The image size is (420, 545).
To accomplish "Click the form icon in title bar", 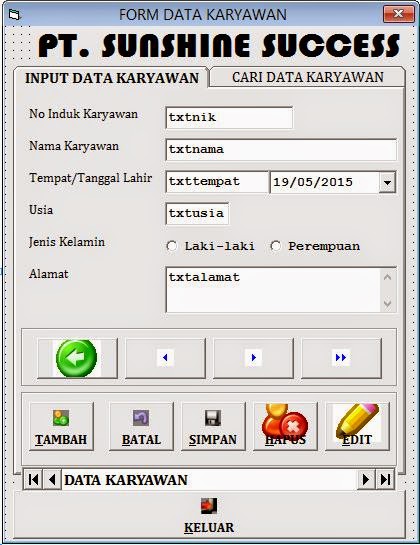I will [15, 15].
